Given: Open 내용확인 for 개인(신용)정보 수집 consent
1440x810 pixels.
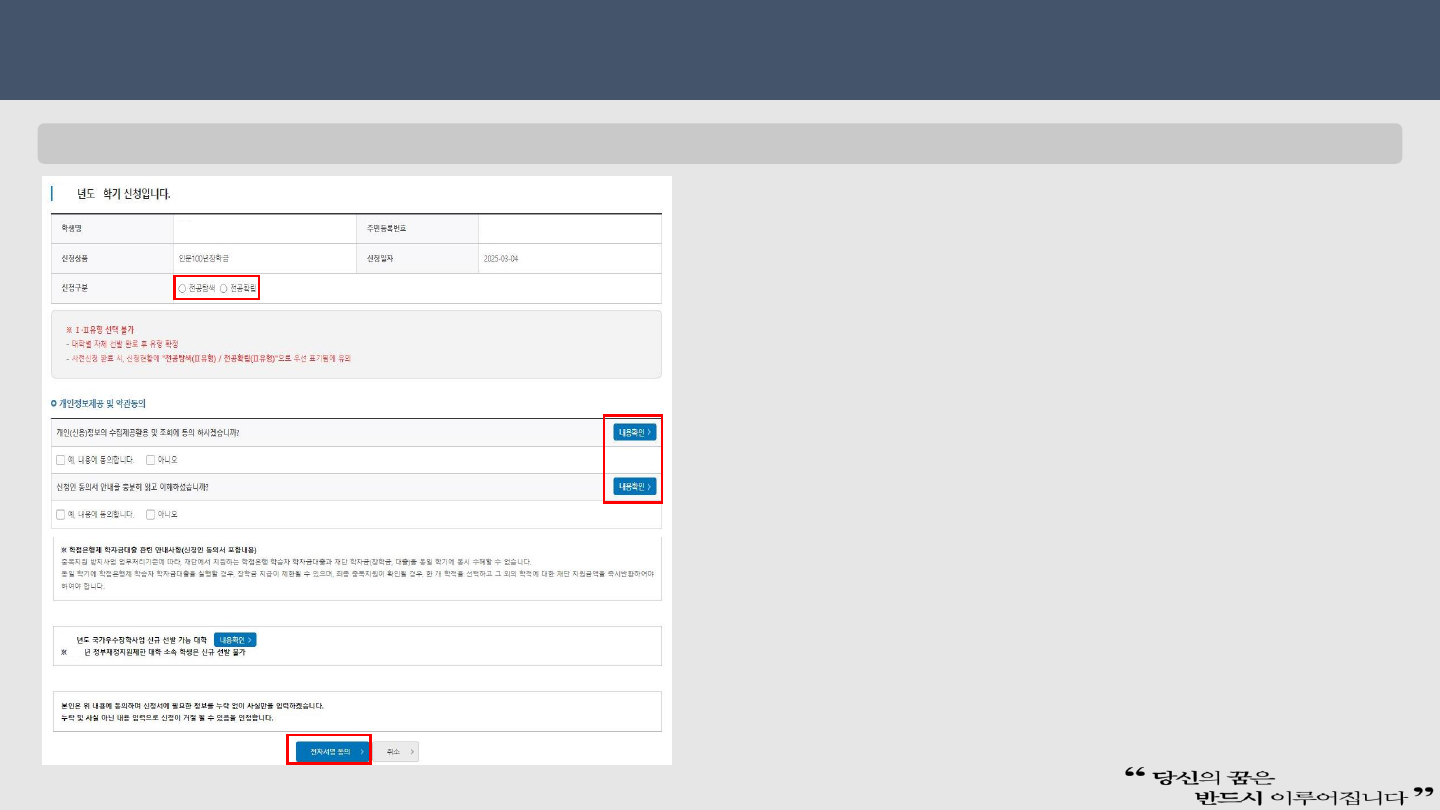Looking at the screenshot, I should point(634,433).
